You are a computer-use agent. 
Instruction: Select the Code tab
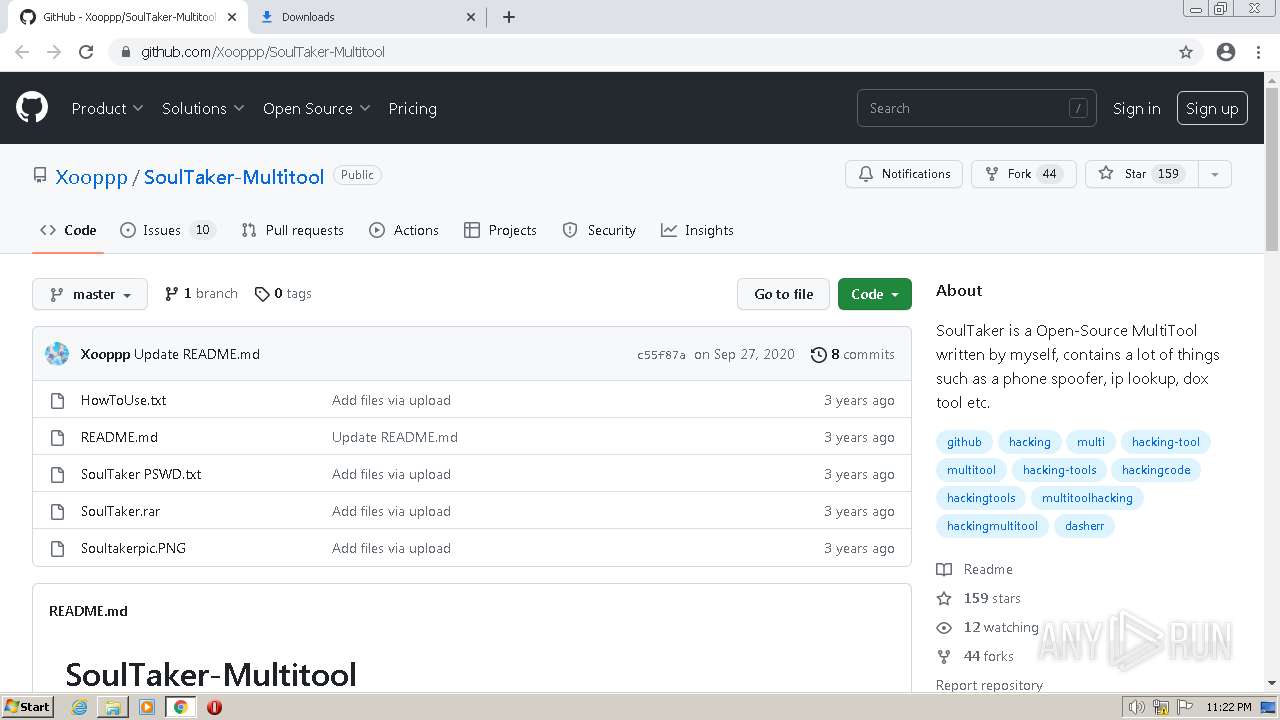pos(68,230)
